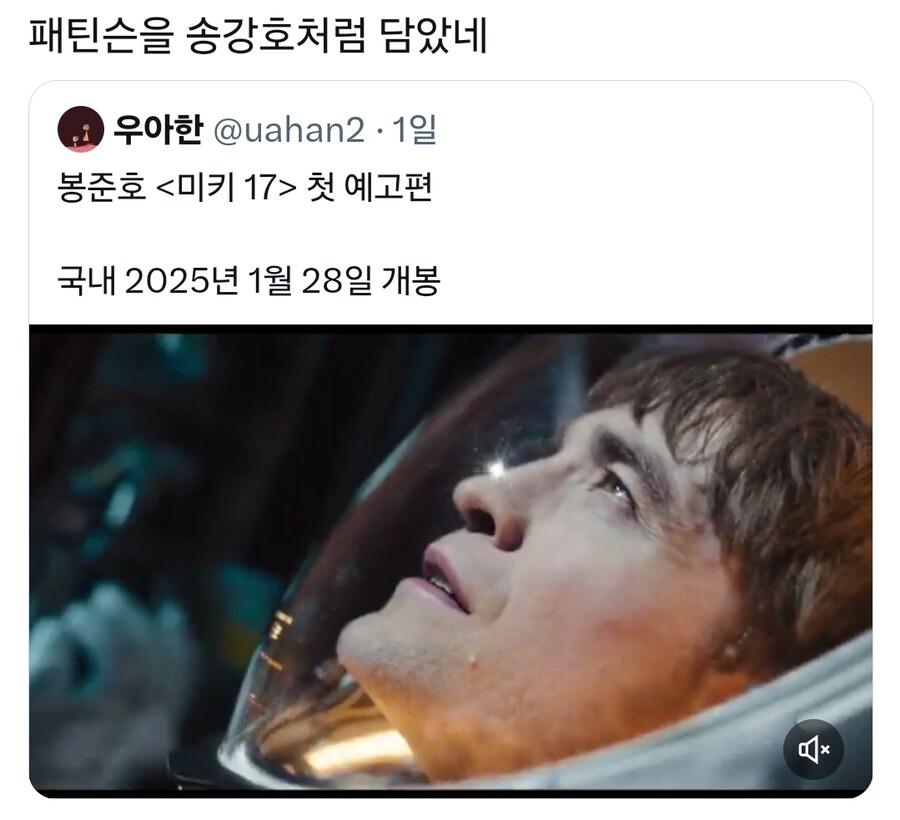Open the 우아한 profile avatar
This screenshot has height=820, width=900.
coord(80,129)
